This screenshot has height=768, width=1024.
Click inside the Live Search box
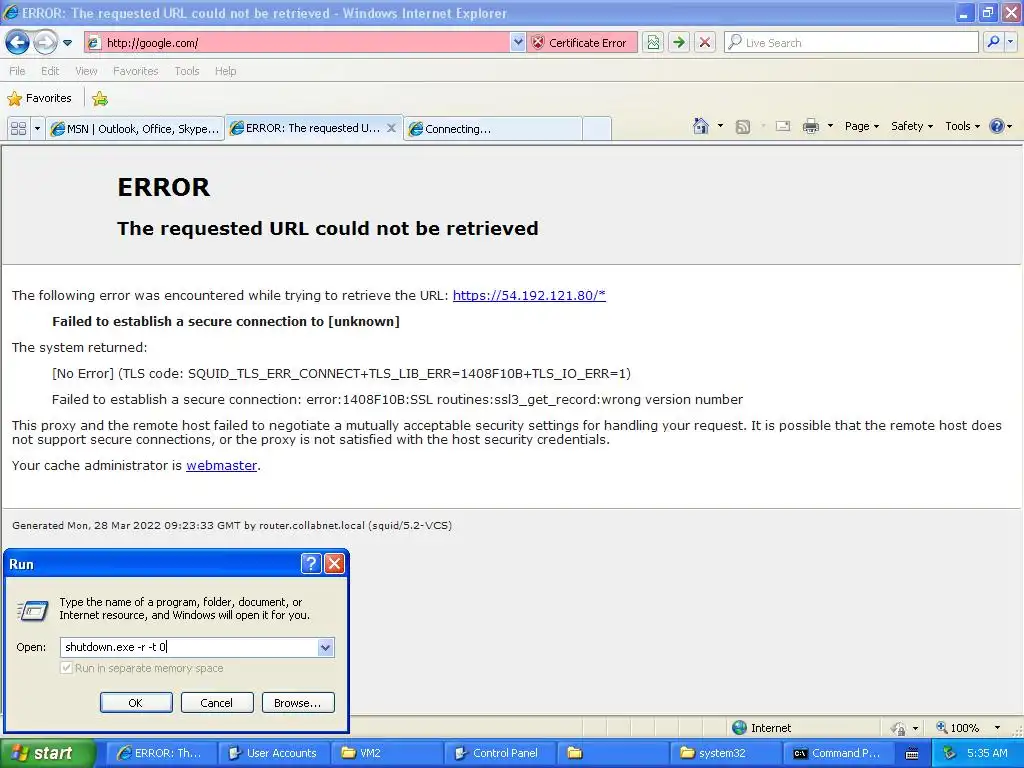pos(851,43)
